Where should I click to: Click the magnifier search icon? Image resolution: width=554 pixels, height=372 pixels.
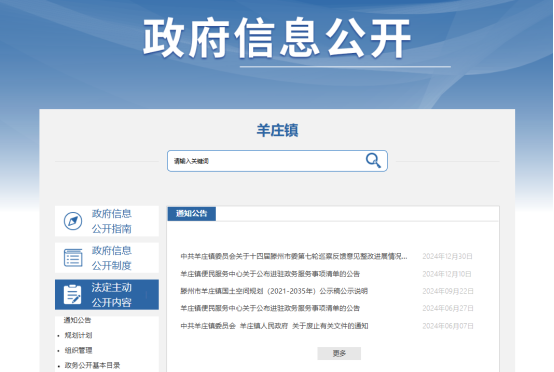pos(373,160)
